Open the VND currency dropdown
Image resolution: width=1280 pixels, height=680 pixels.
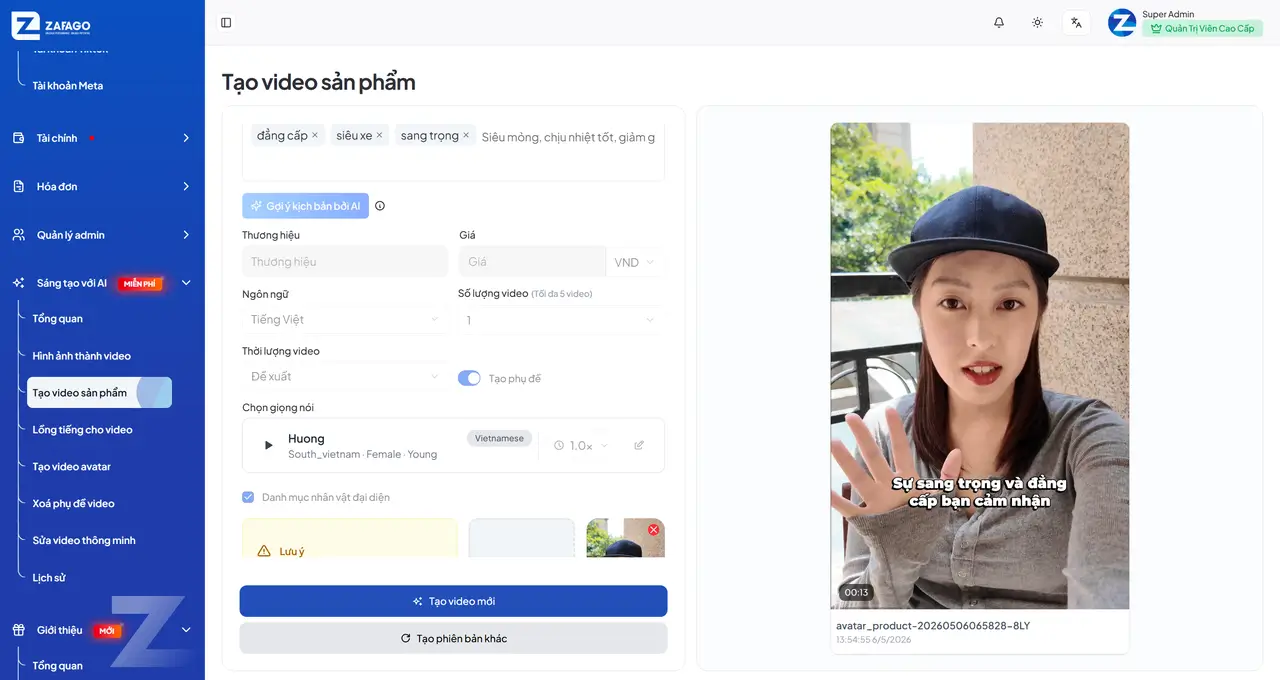pyautogui.click(x=635, y=262)
